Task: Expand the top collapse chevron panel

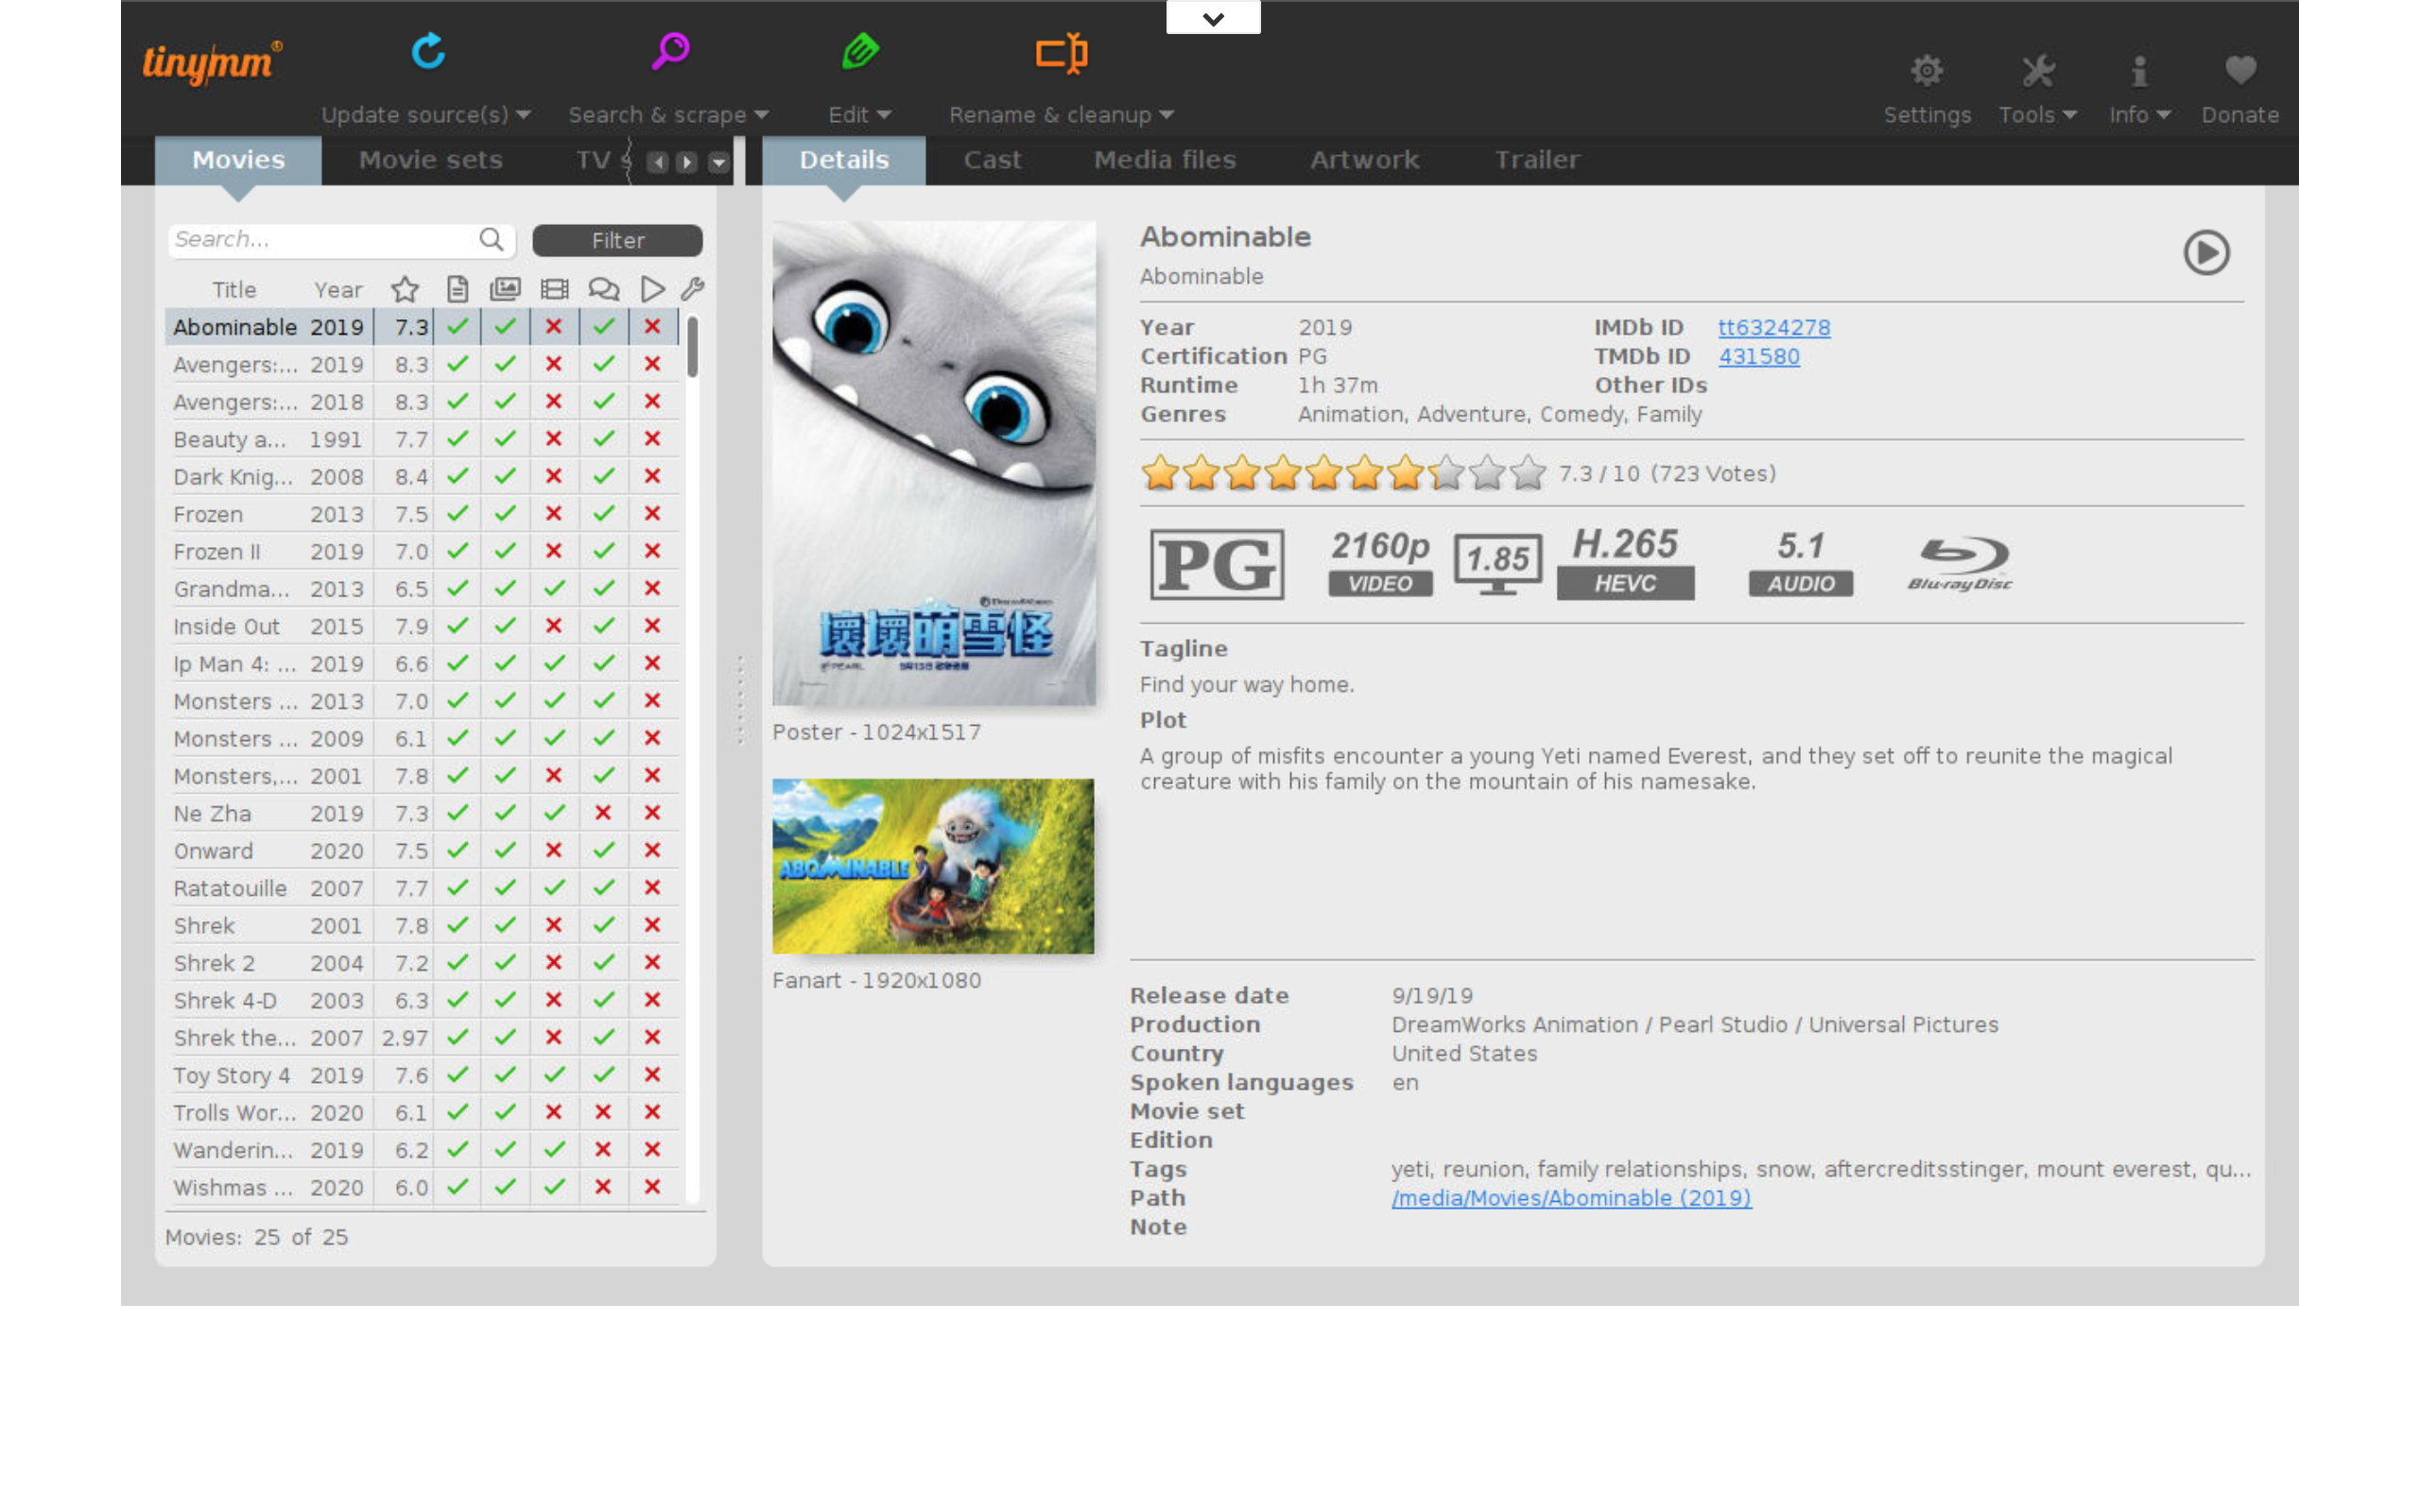Action: (1213, 18)
